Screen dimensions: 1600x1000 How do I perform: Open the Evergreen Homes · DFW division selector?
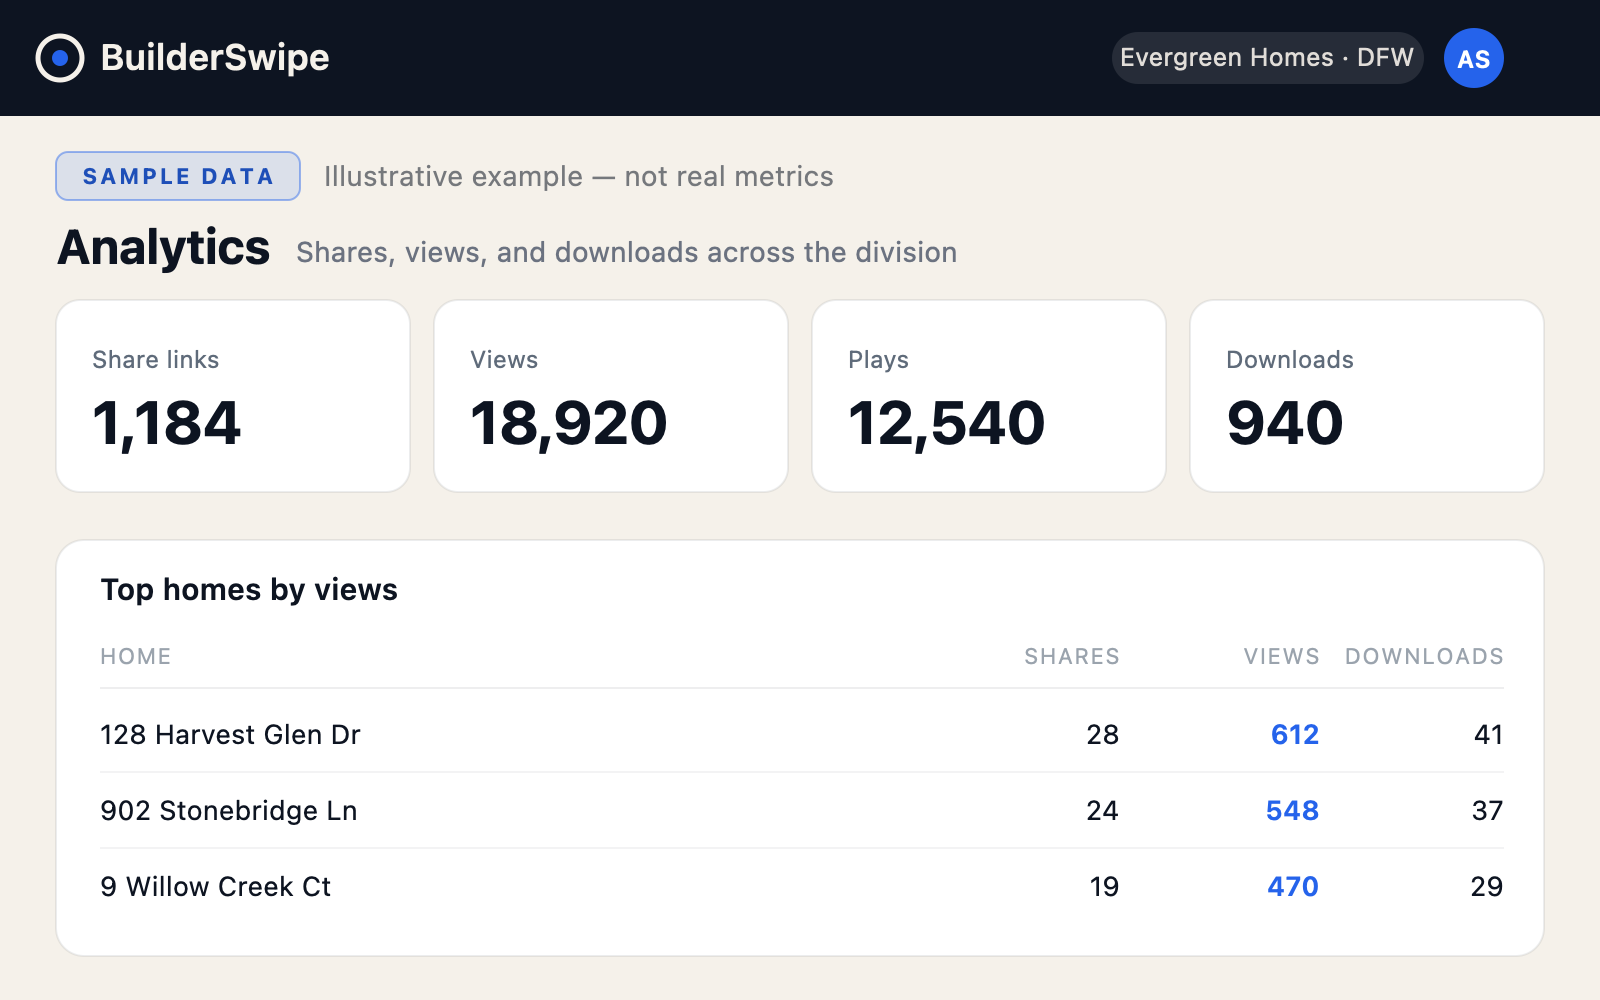pos(1267,58)
